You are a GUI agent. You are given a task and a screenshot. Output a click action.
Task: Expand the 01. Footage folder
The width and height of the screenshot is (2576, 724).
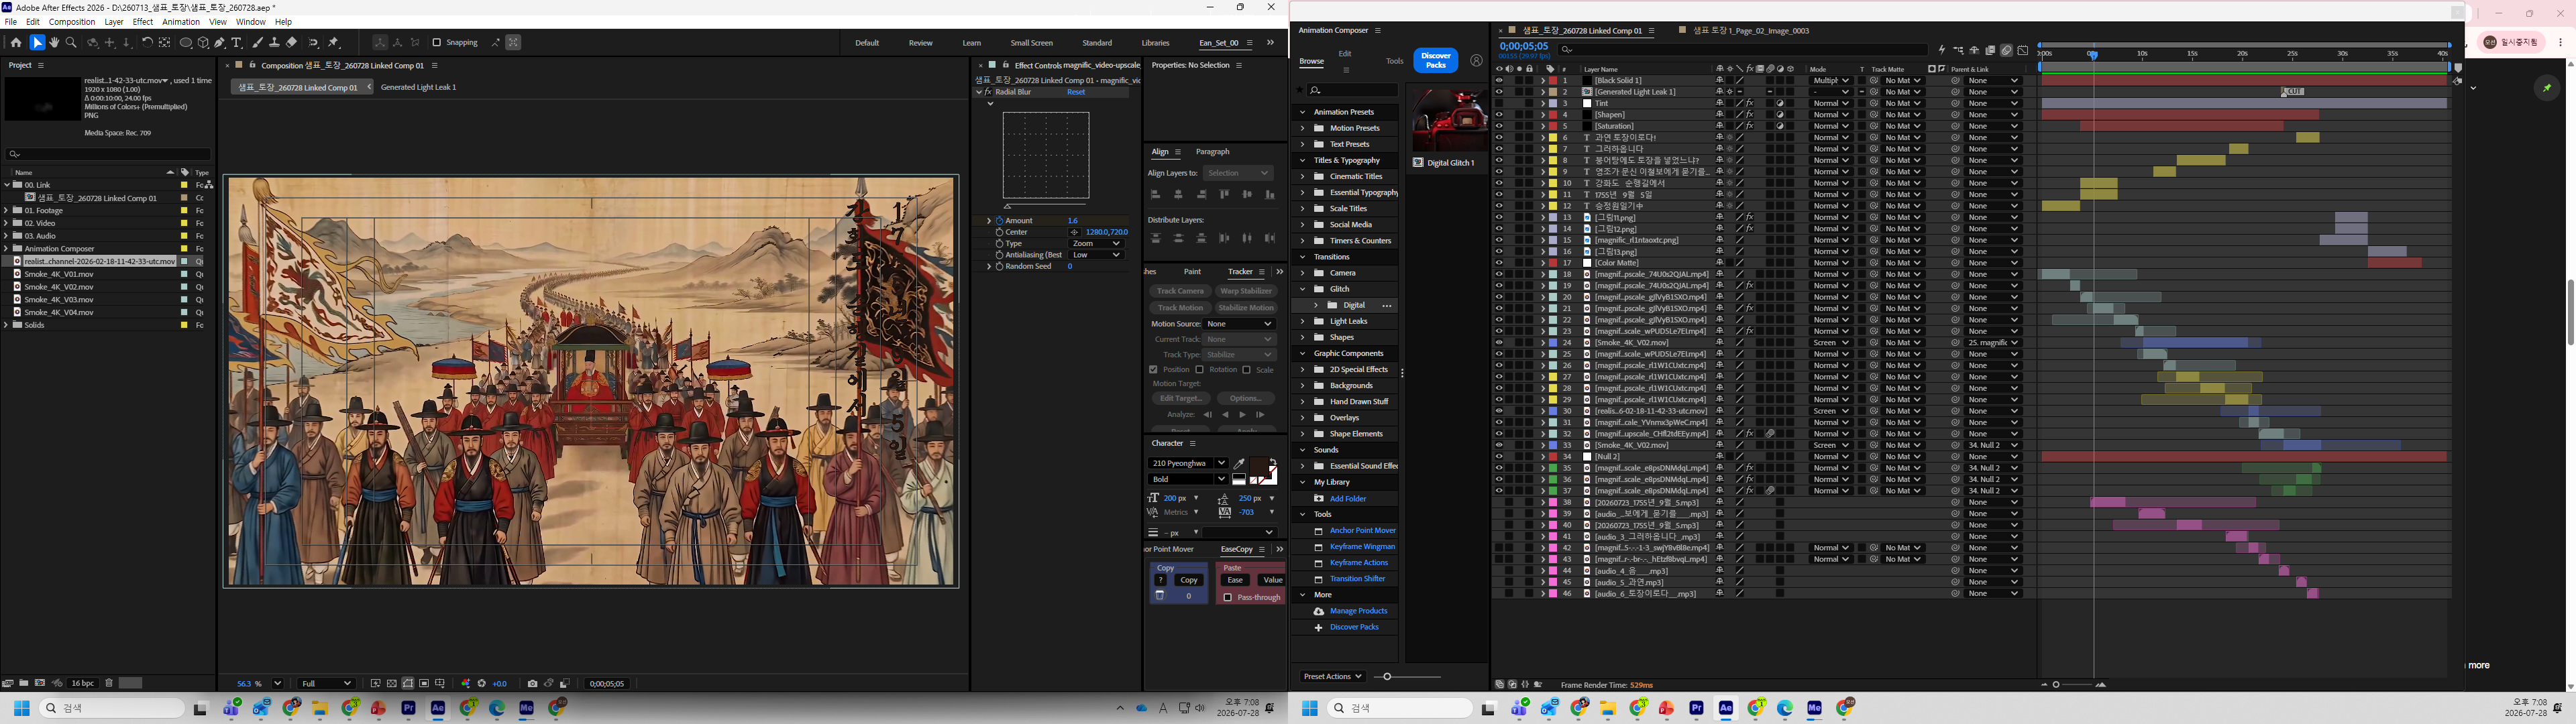[6, 211]
